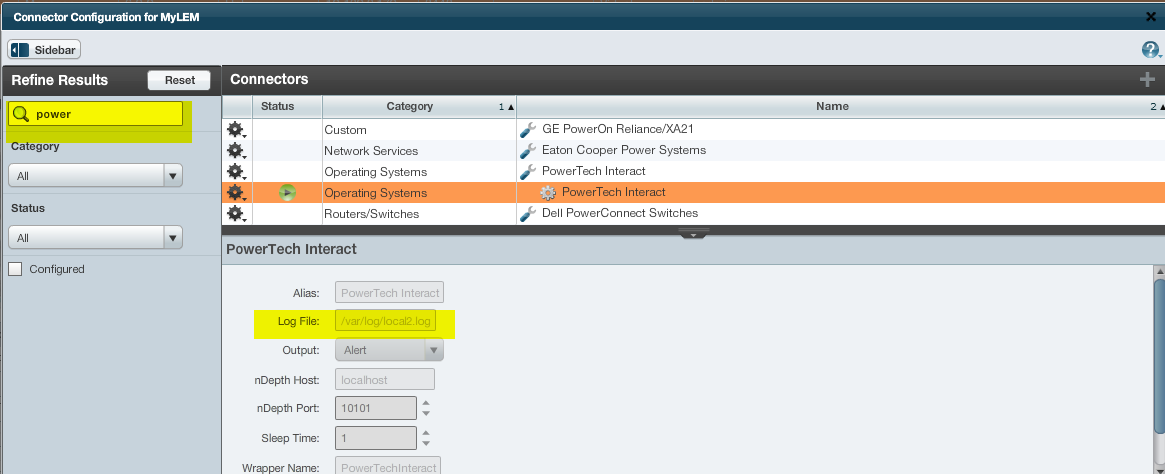Increase the Sleep Time value
The height and width of the screenshot is (474, 1165).
tap(426, 433)
